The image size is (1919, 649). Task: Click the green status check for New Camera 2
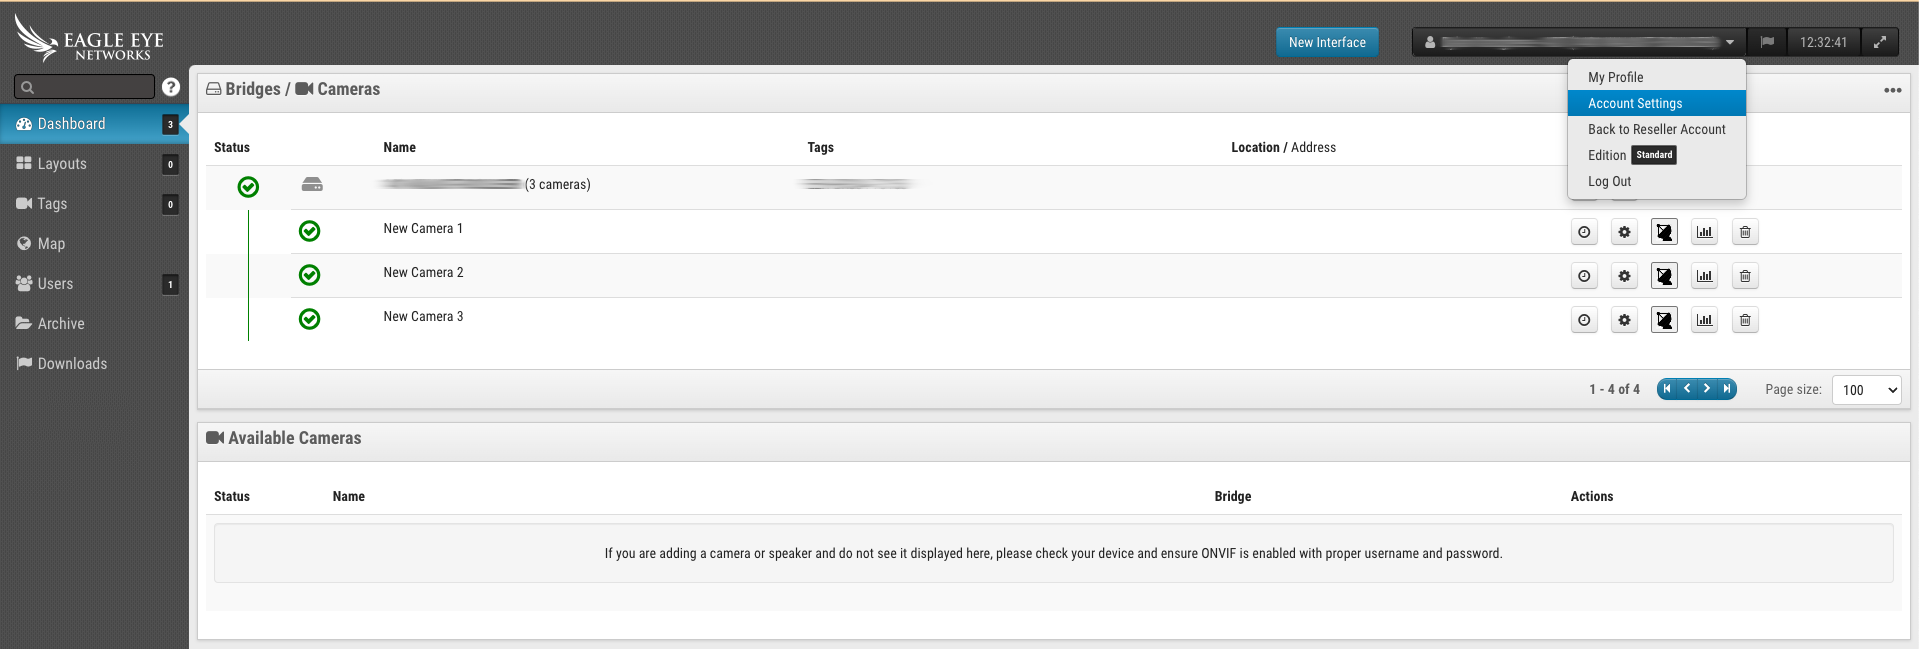tap(310, 275)
